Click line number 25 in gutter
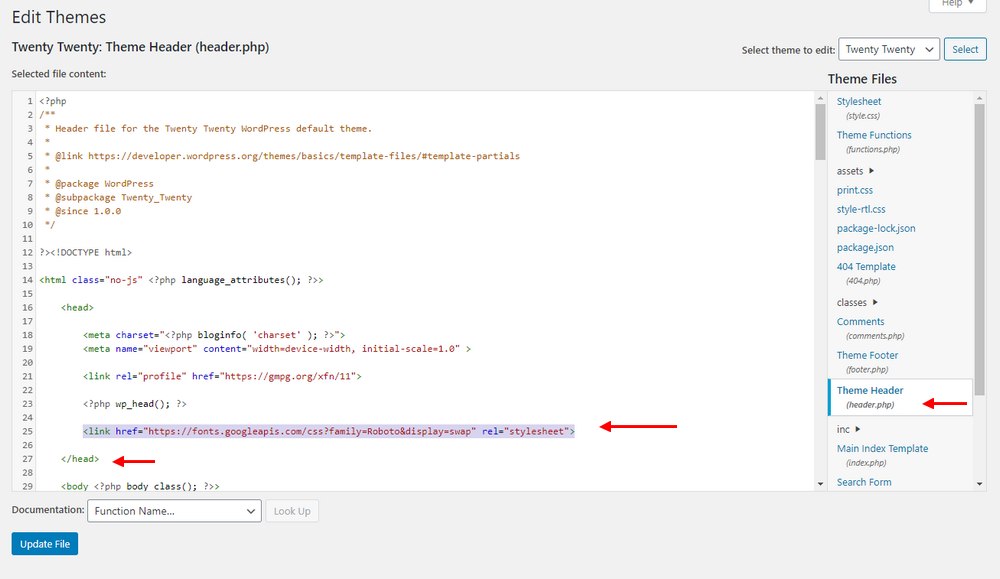1000x579 pixels. (27, 432)
